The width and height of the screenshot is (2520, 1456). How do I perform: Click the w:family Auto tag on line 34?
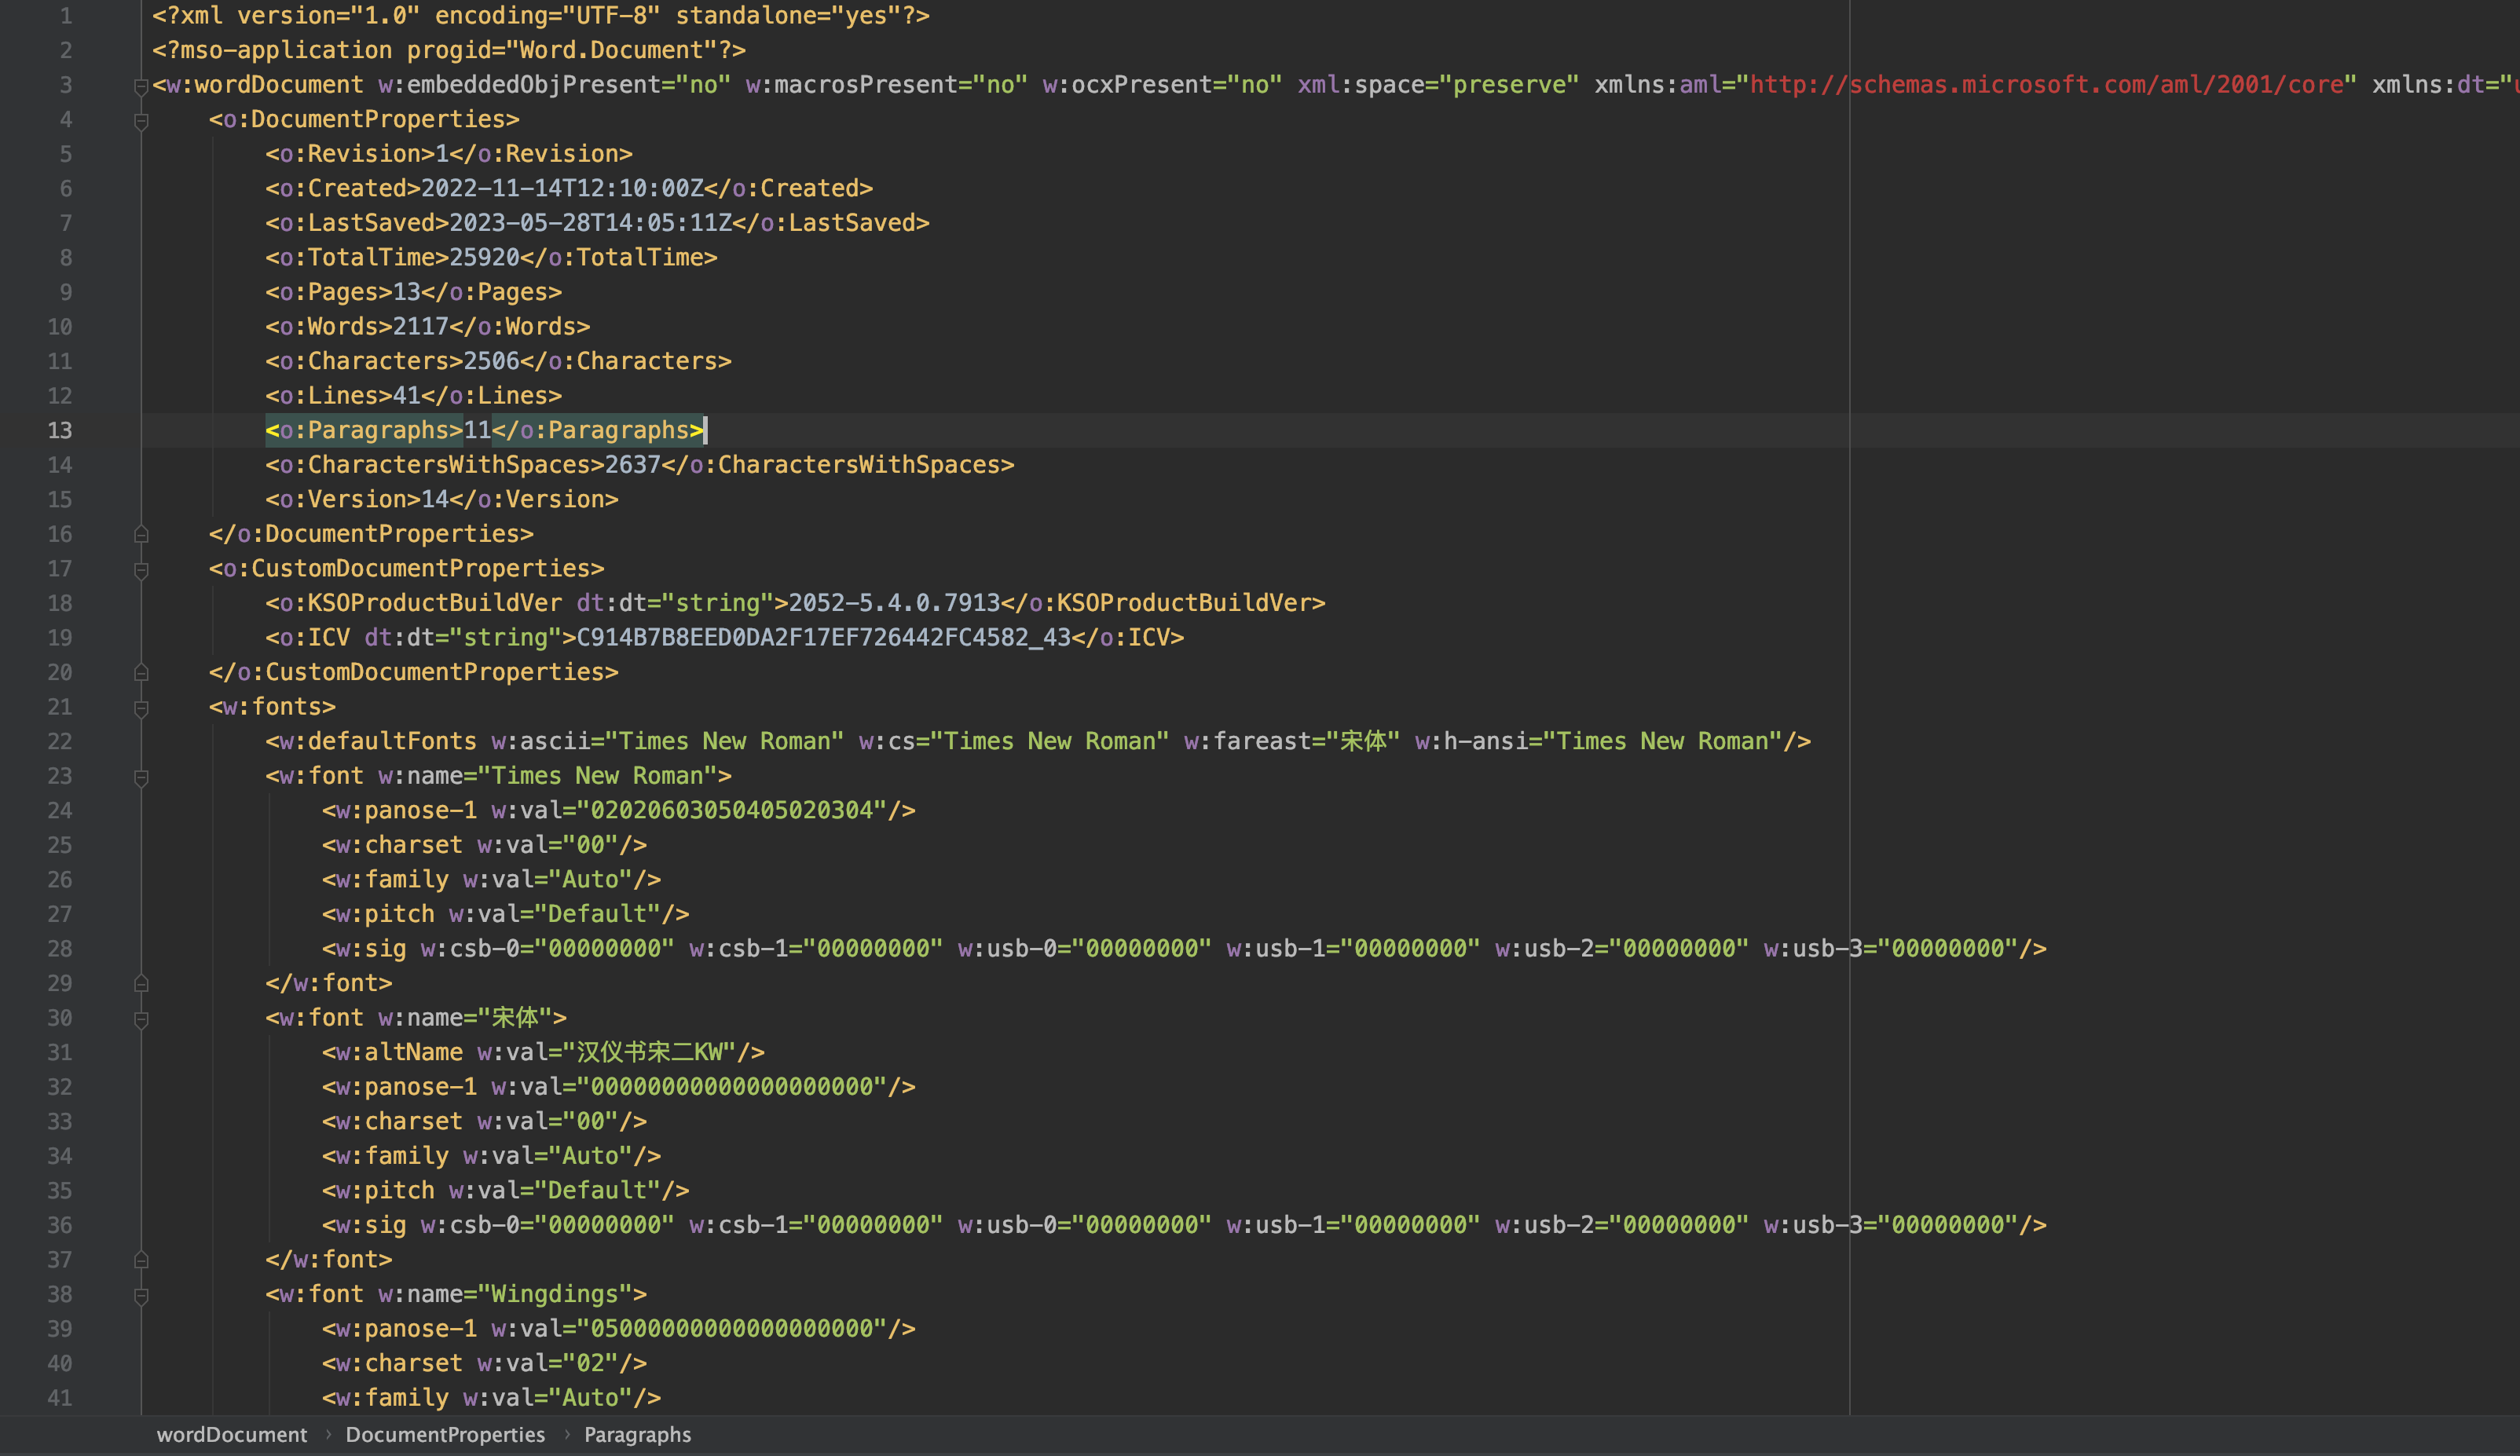click(x=491, y=1156)
